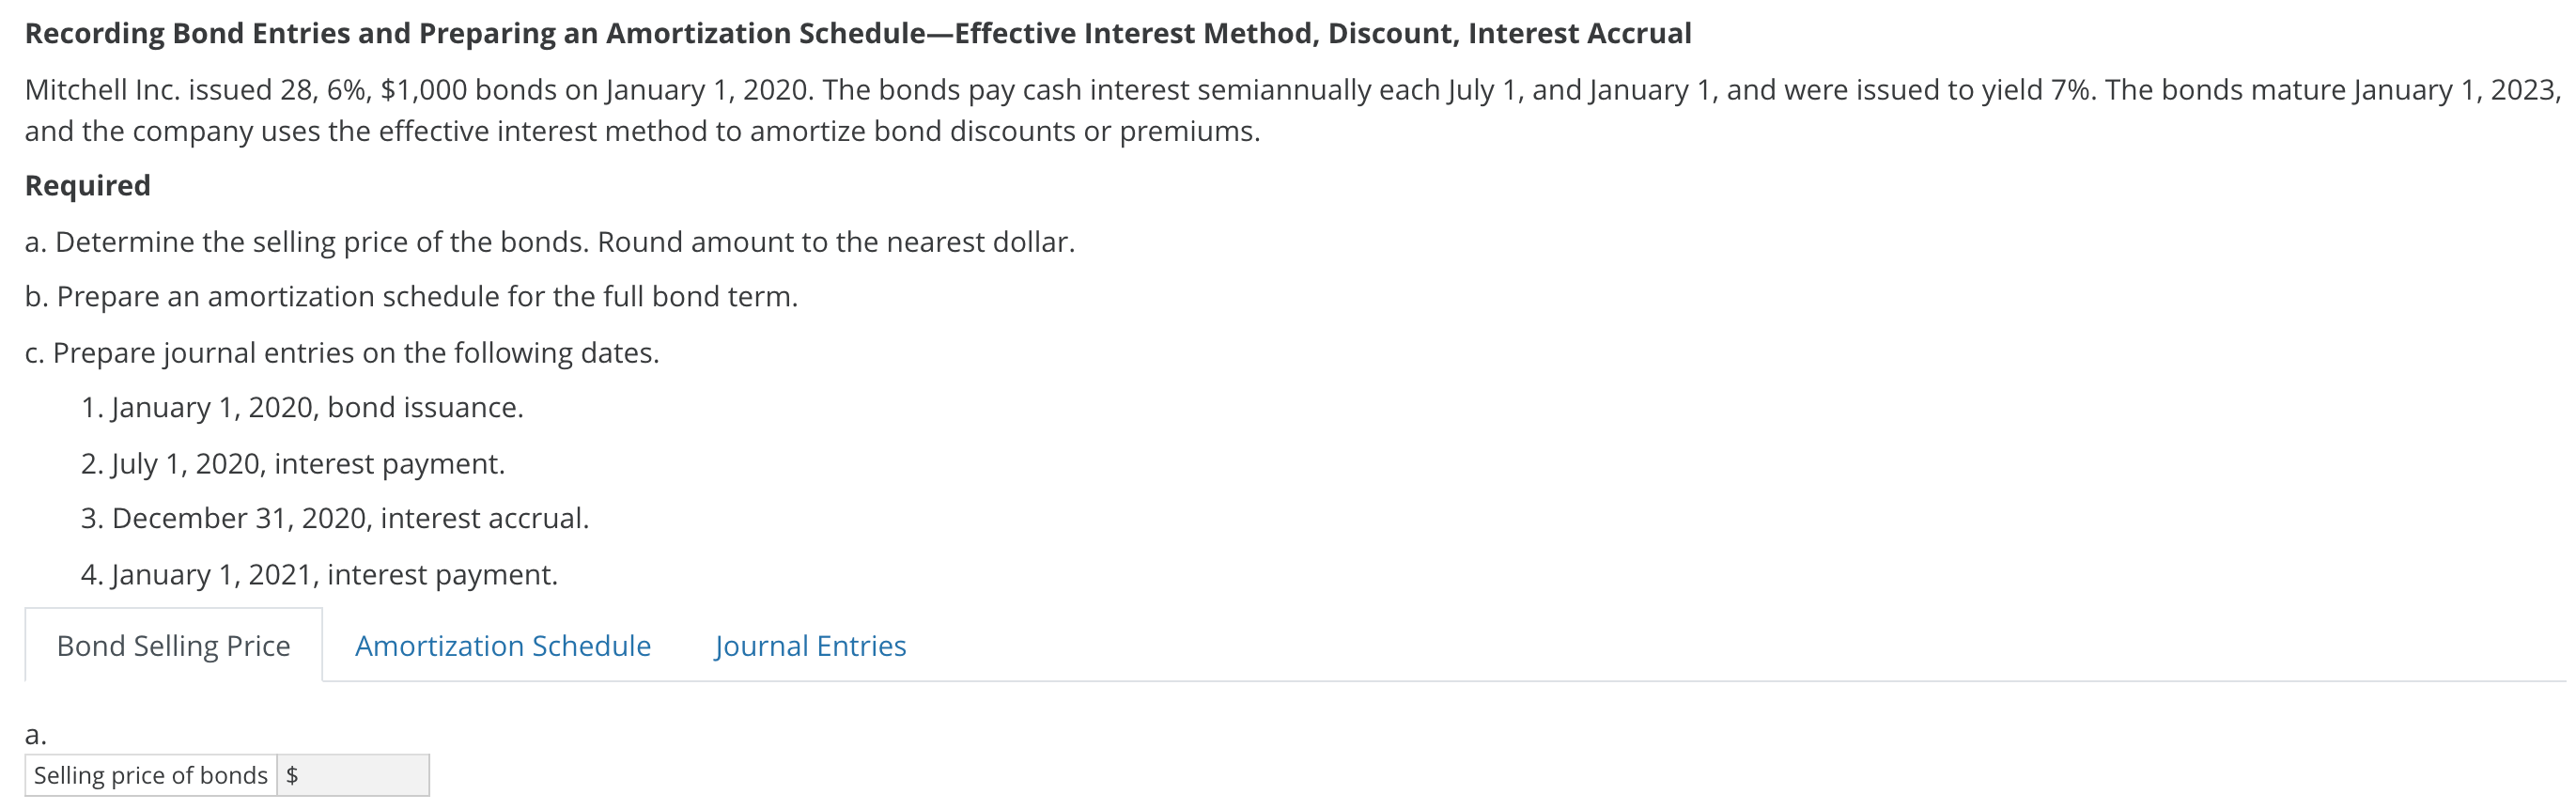Image resolution: width=2576 pixels, height=810 pixels.
Task: Click the January 1, 2020 bond issuance line
Action: click(x=302, y=407)
